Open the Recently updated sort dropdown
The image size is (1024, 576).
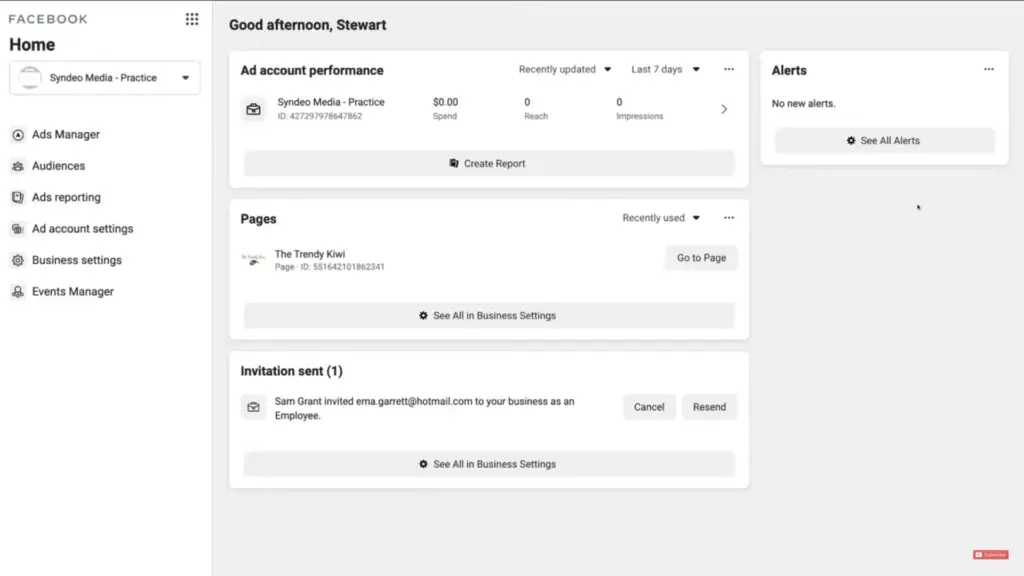[x=565, y=69]
